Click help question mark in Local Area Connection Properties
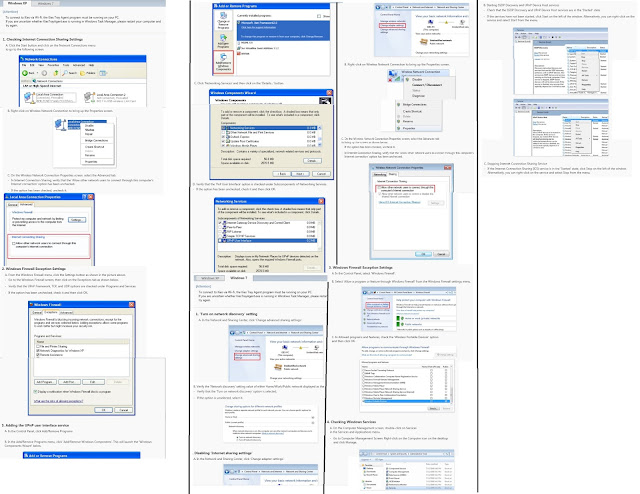Viewport: 640px width, 494px height. point(84,197)
